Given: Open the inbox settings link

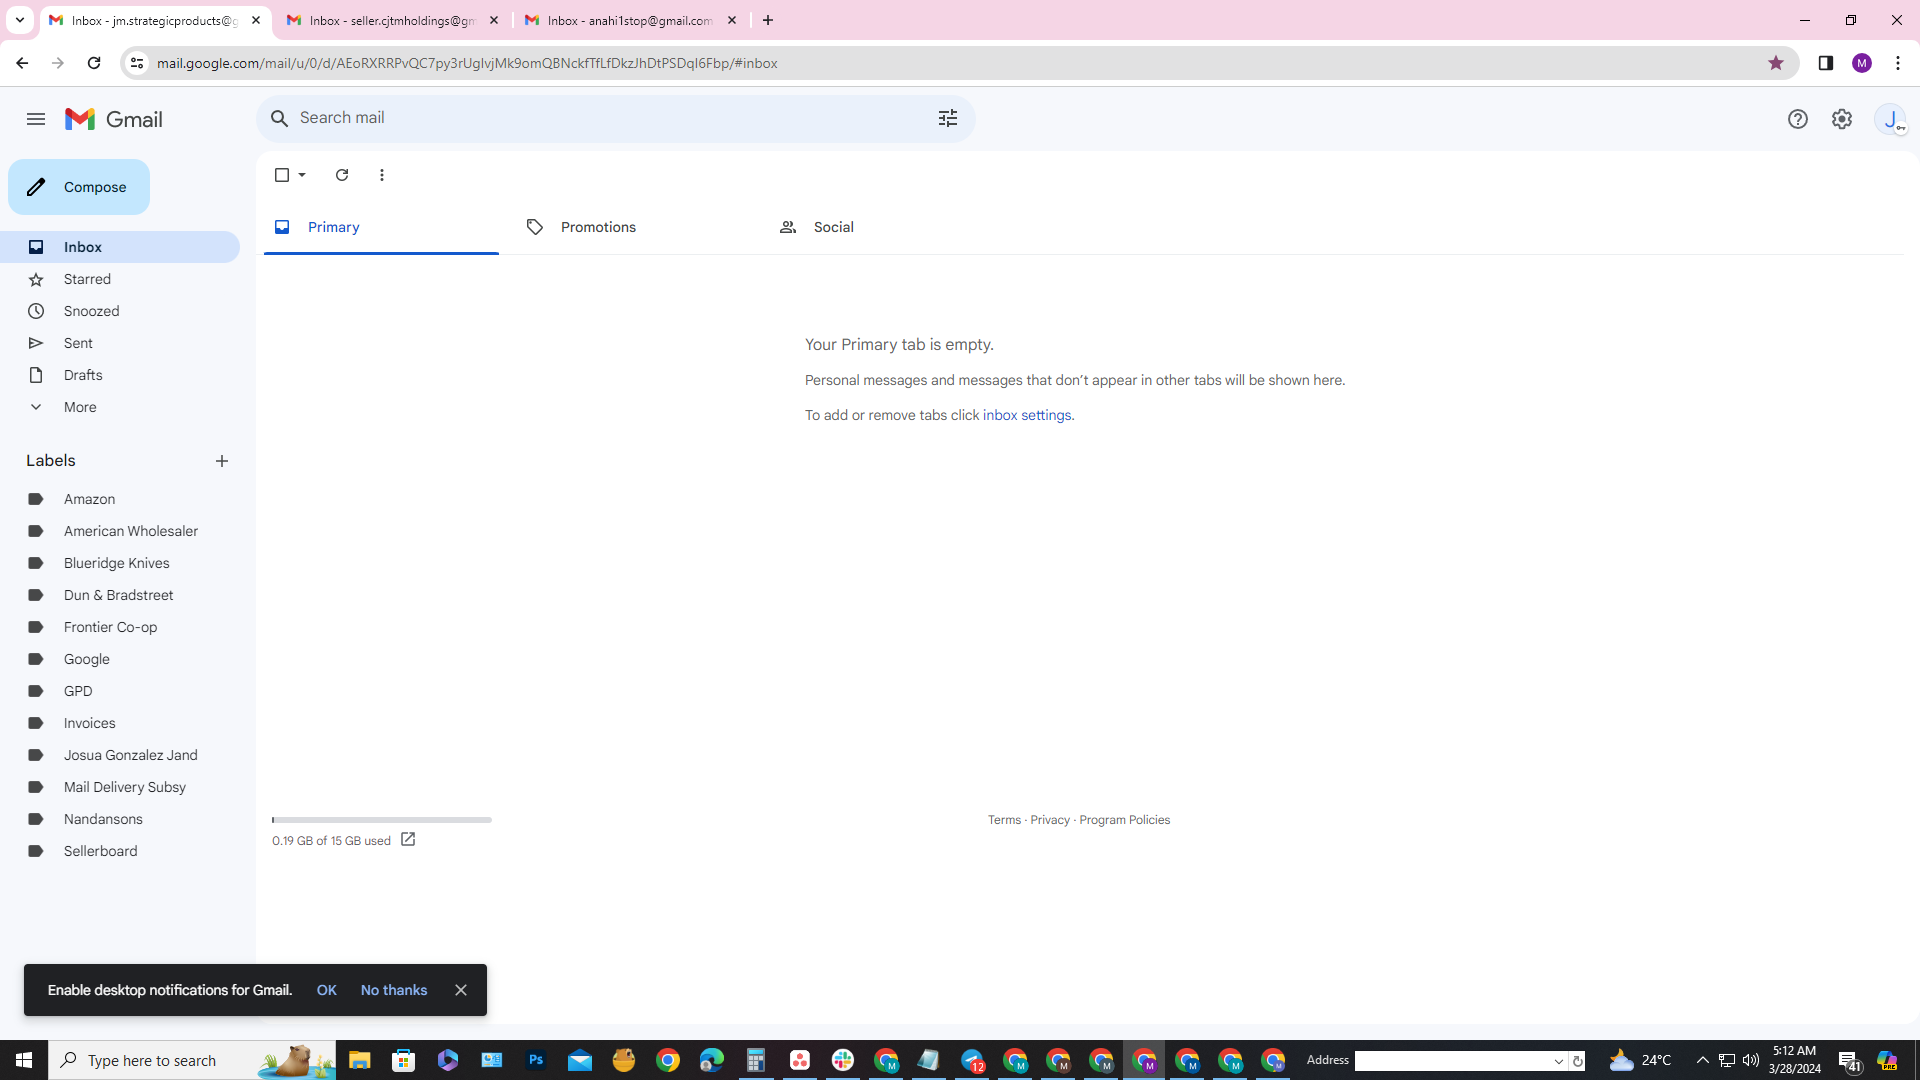Looking at the screenshot, I should pos(1027,415).
